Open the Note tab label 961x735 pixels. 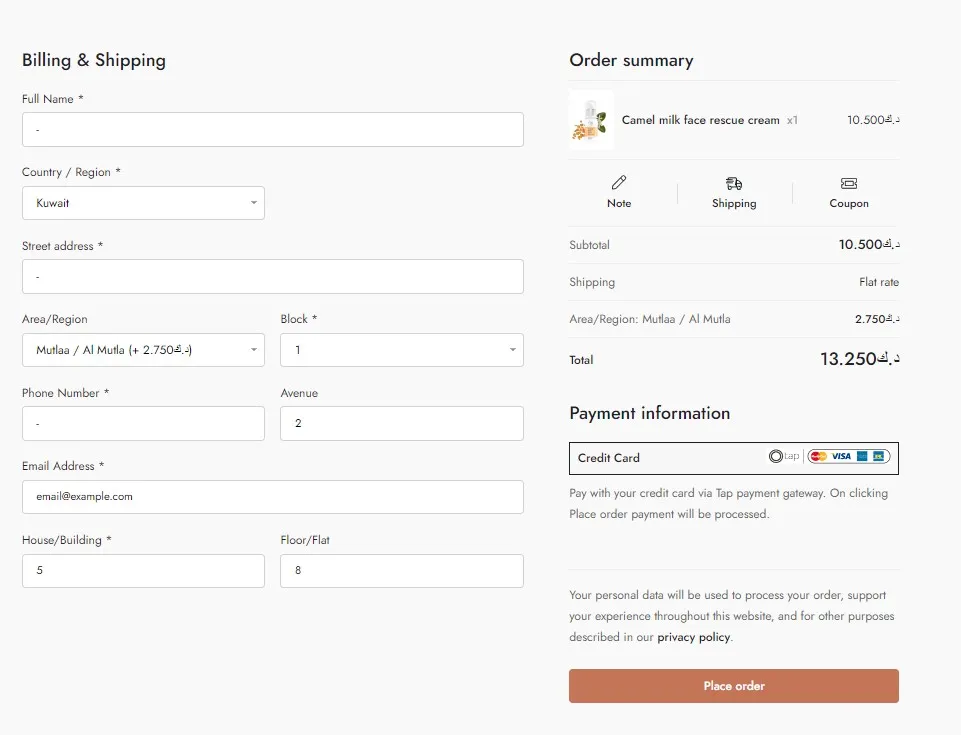tap(619, 204)
